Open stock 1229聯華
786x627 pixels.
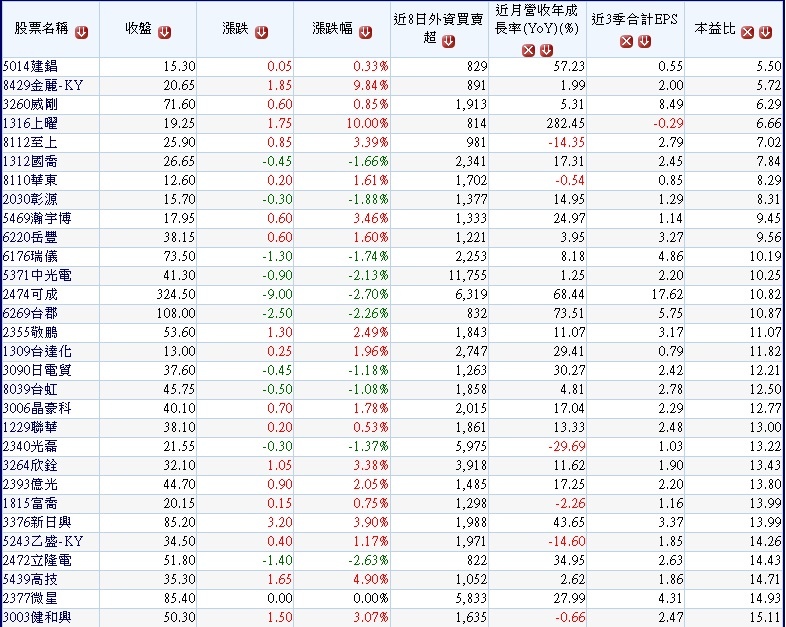[31, 428]
